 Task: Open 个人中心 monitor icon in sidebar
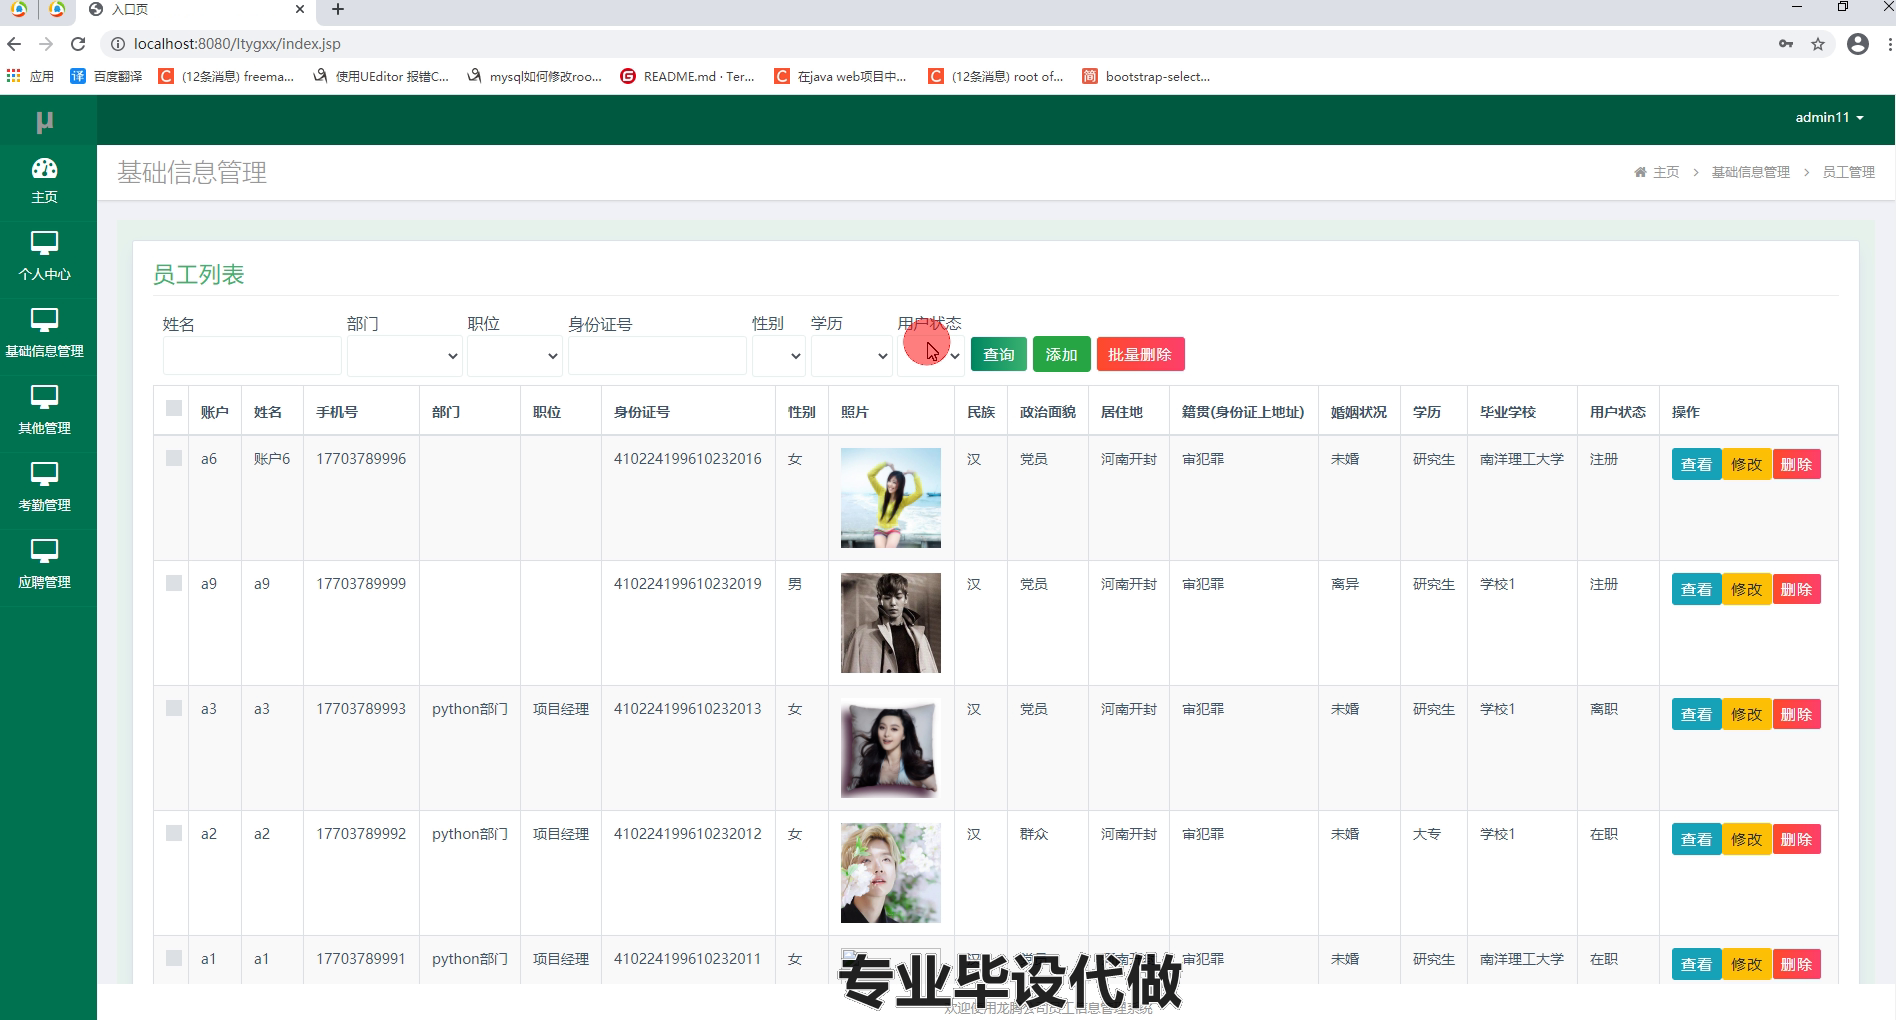(x=45, y=242)
